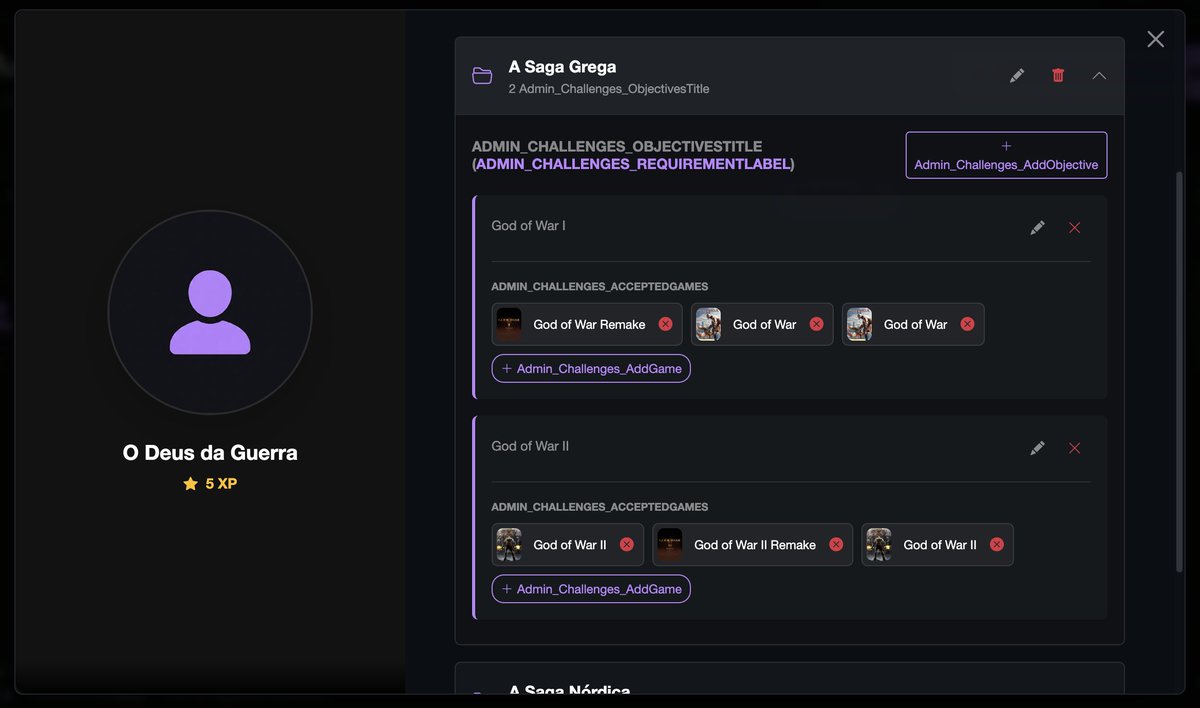Click the folder icon beside A Saga Grega
Screen dimensions: 1200x708
(482, 76)
